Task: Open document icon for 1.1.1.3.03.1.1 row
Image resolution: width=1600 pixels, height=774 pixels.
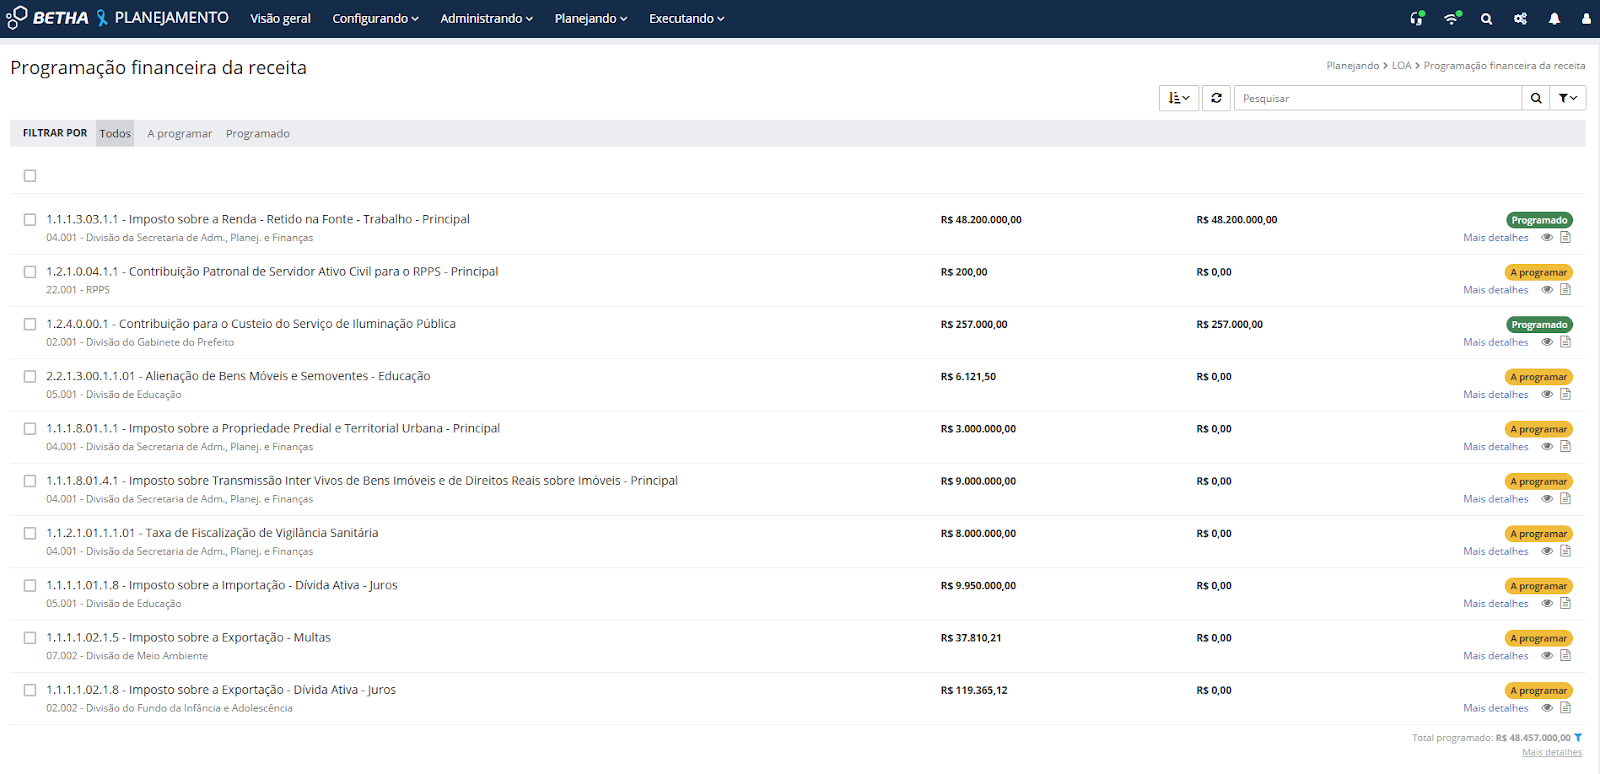Action: click(1566, 237)
